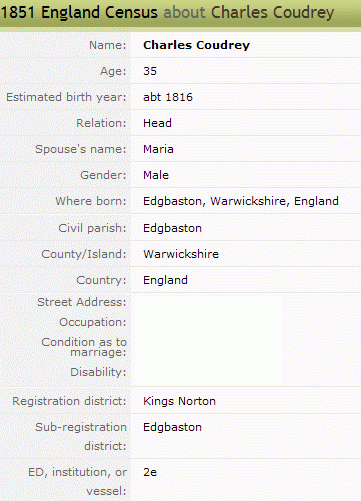Screen dimensions: 361x501
Task: Click the county value Warwickshire
Action: pyautogui.click(x=181, y=254)
